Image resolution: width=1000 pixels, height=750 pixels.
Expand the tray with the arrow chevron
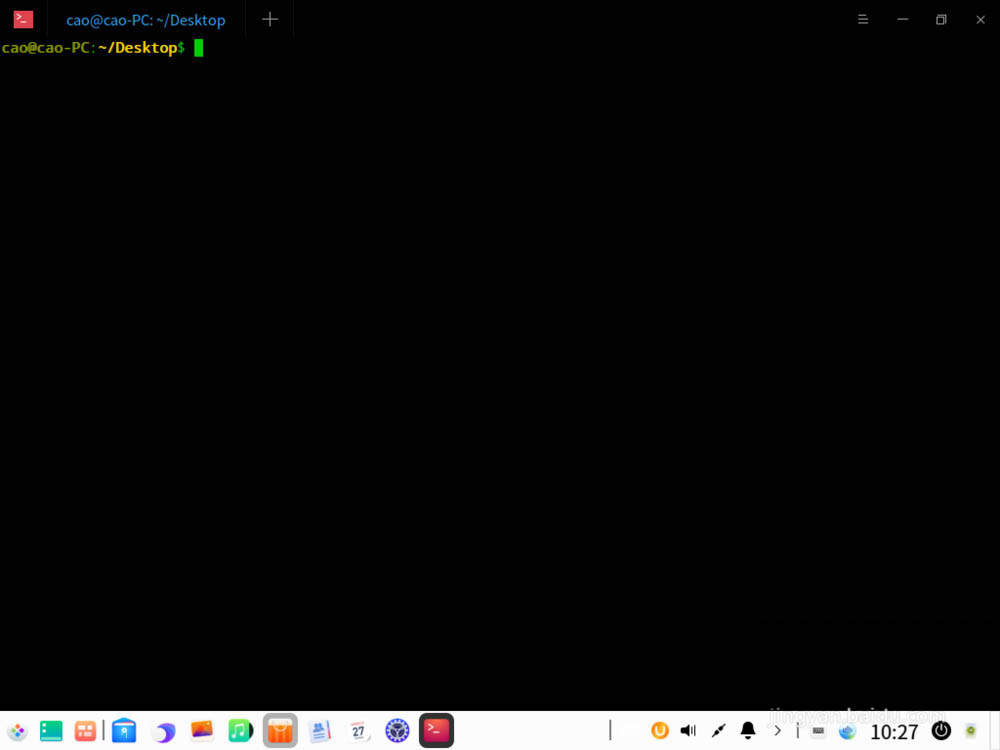click(777, 731)
